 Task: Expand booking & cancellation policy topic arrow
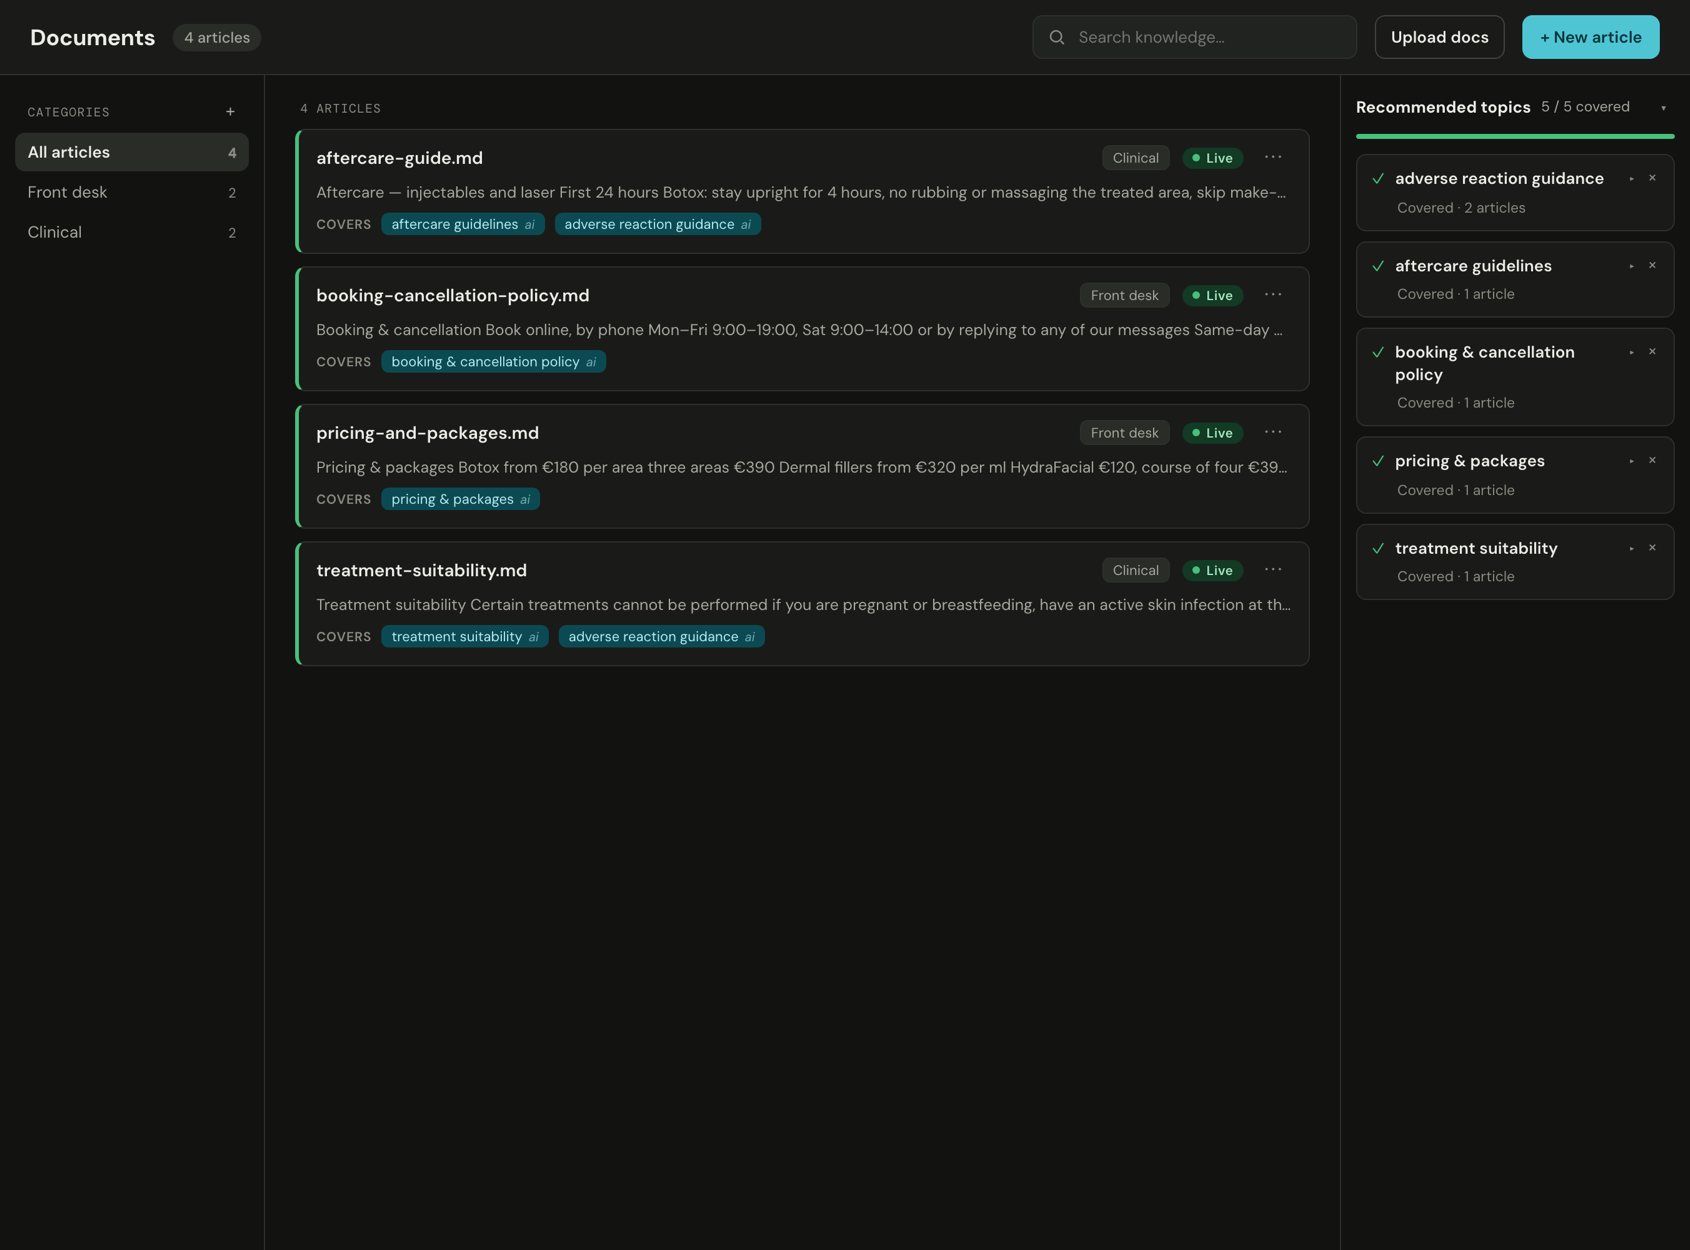(1631, 352)
